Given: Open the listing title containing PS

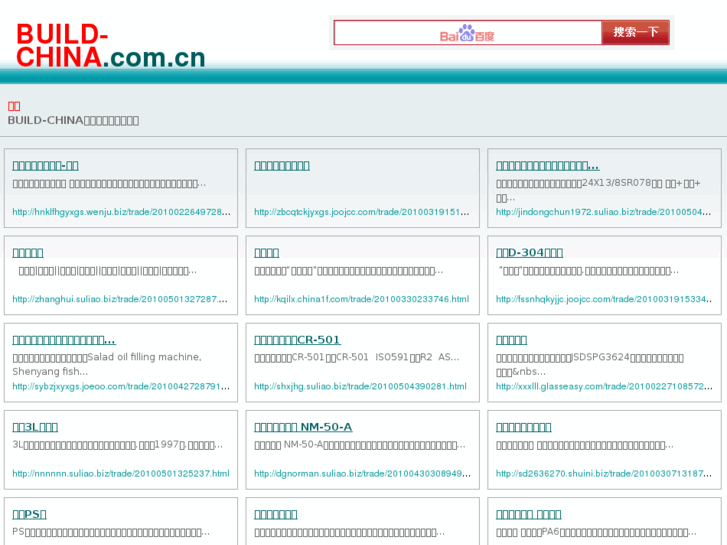Looking at the screenshot, I should point(29,514).
